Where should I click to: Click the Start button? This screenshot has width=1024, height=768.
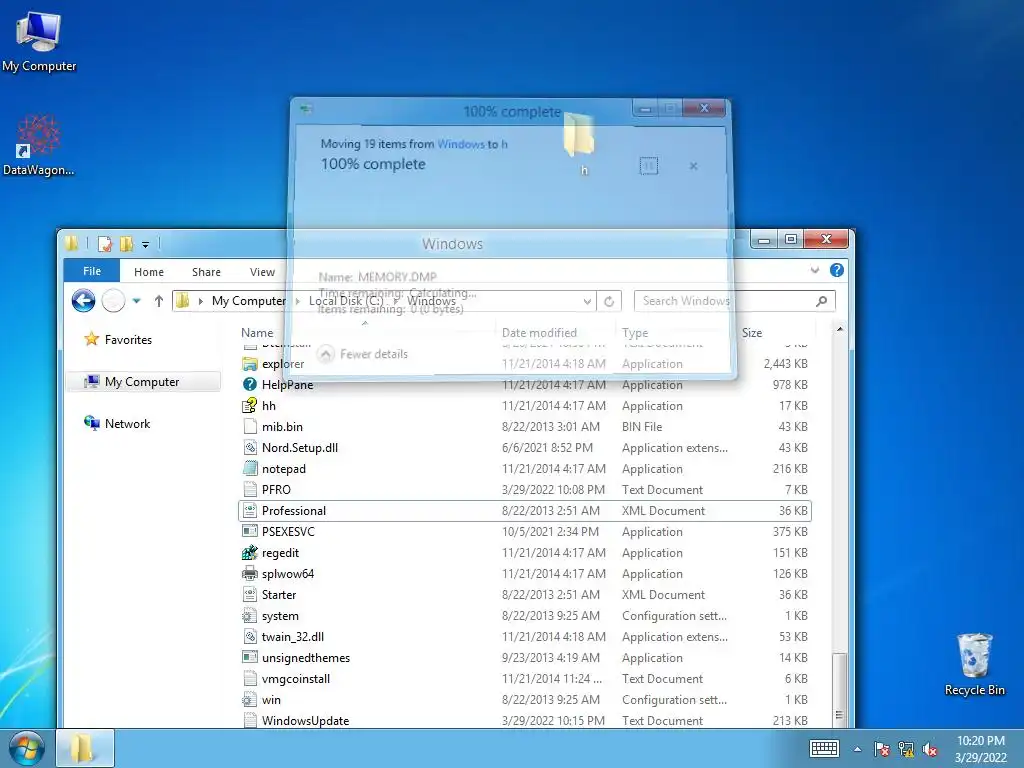(x=25, y=748)
